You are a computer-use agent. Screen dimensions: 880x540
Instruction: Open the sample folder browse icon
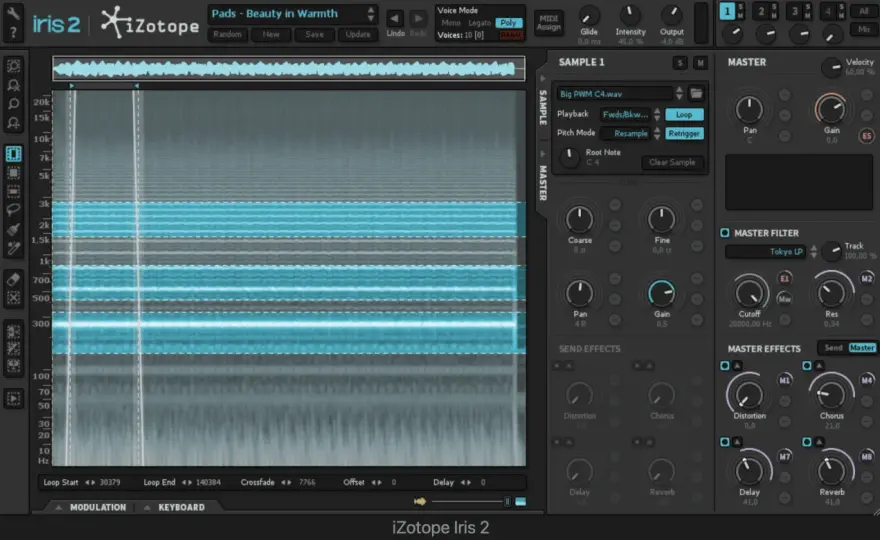tap(696, 93)
